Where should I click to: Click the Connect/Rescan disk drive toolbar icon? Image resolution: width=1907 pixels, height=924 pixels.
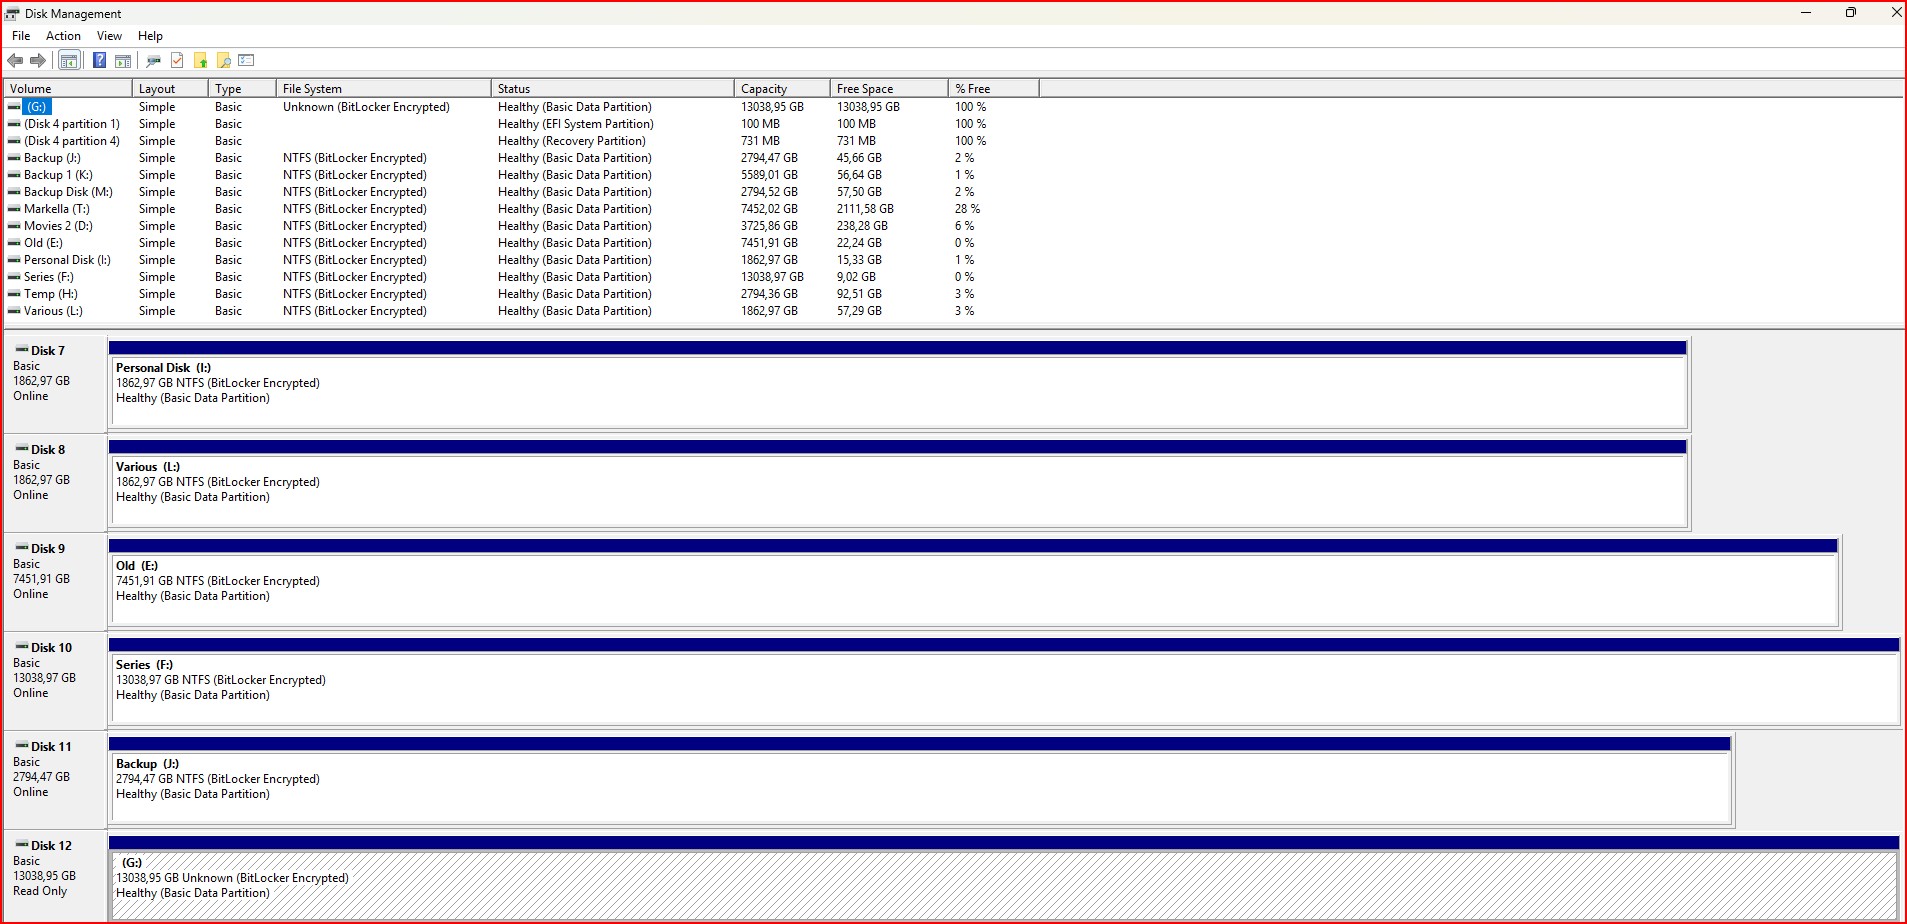pyautogui.click(x=153, y=61)
